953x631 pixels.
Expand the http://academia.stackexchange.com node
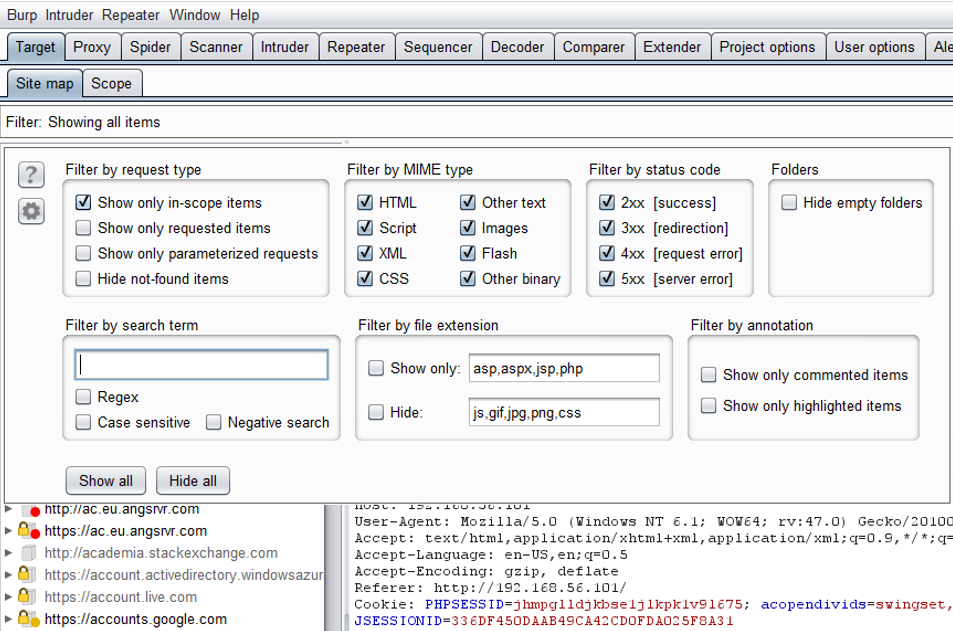click(9, 553)
